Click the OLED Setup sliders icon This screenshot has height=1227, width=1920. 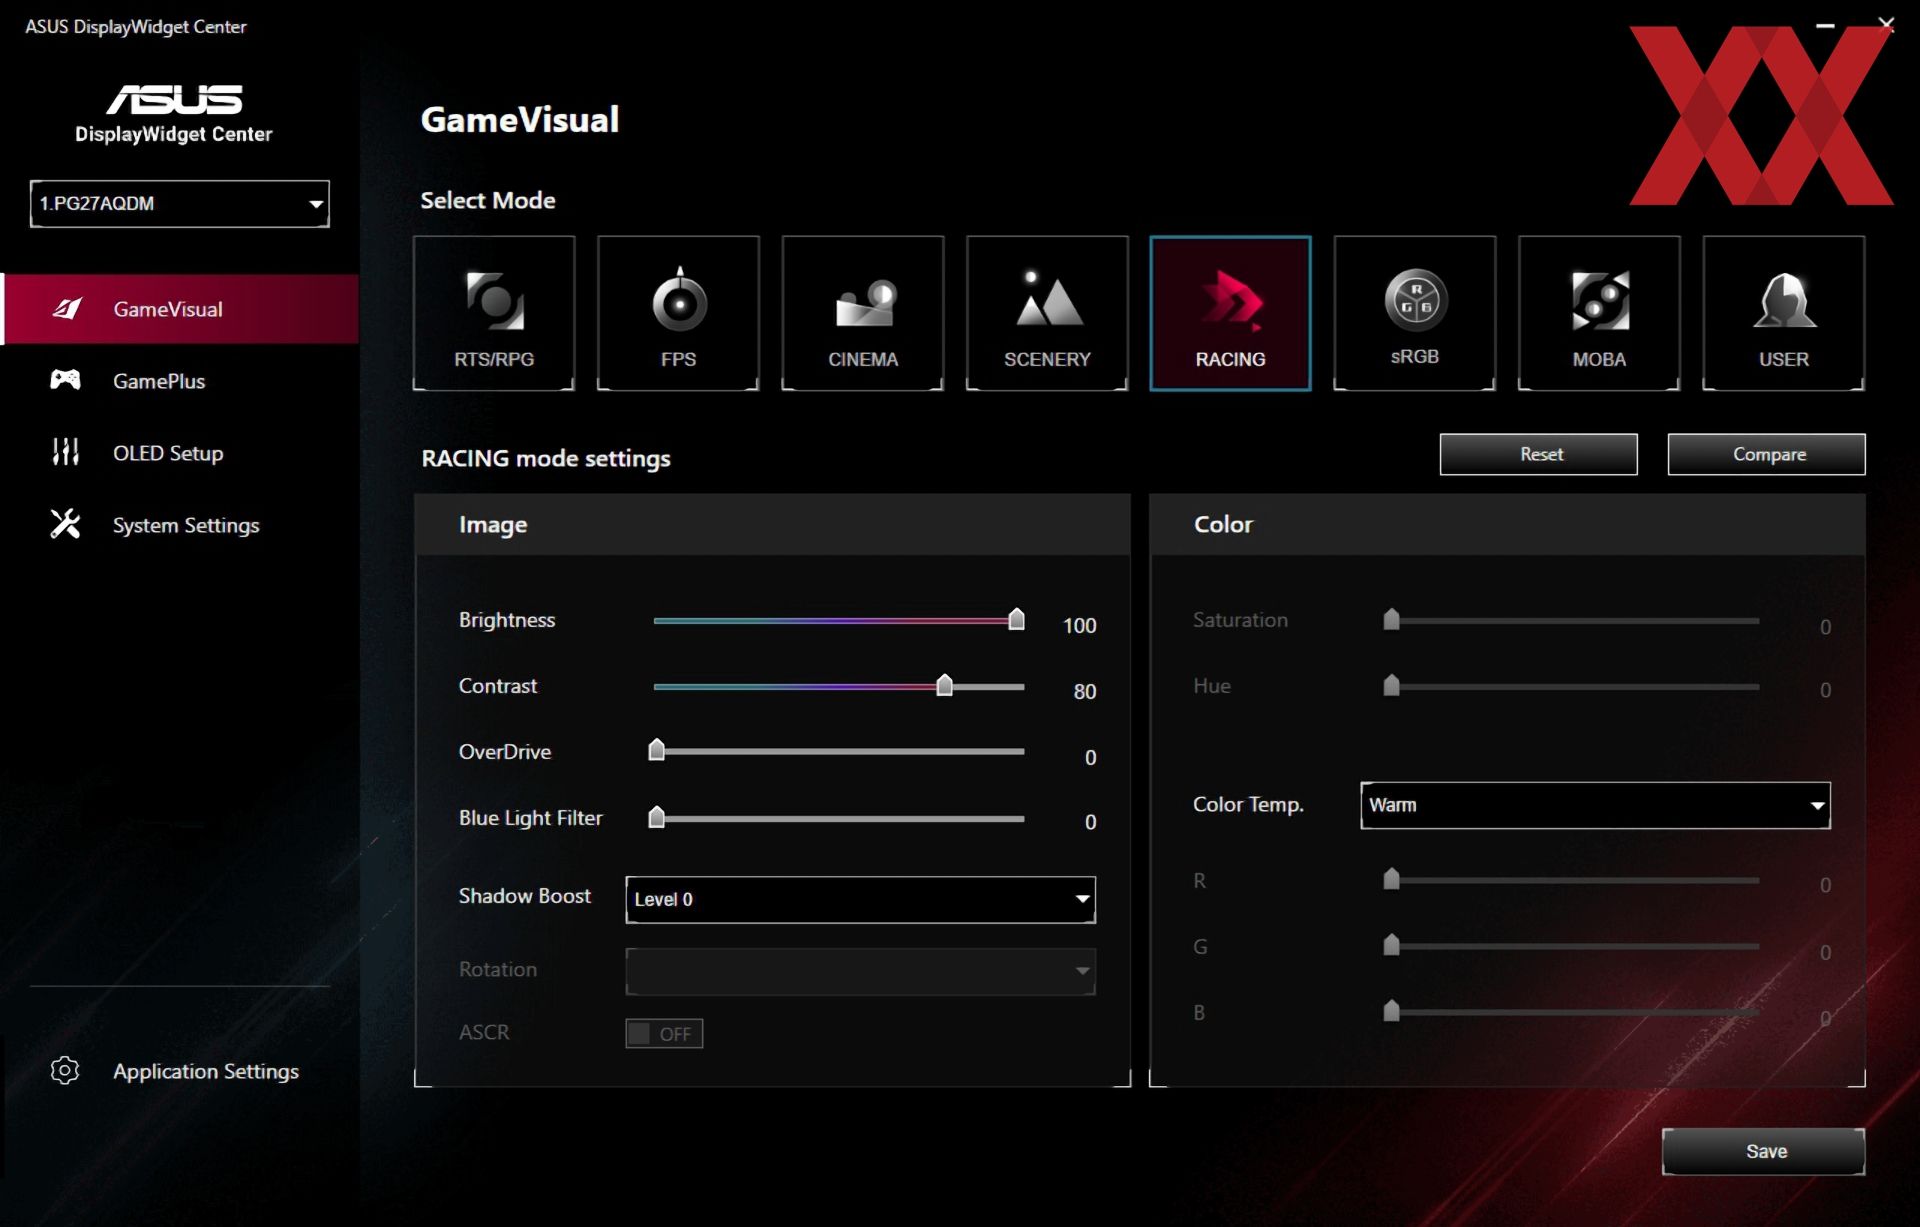tap(66, 452)
